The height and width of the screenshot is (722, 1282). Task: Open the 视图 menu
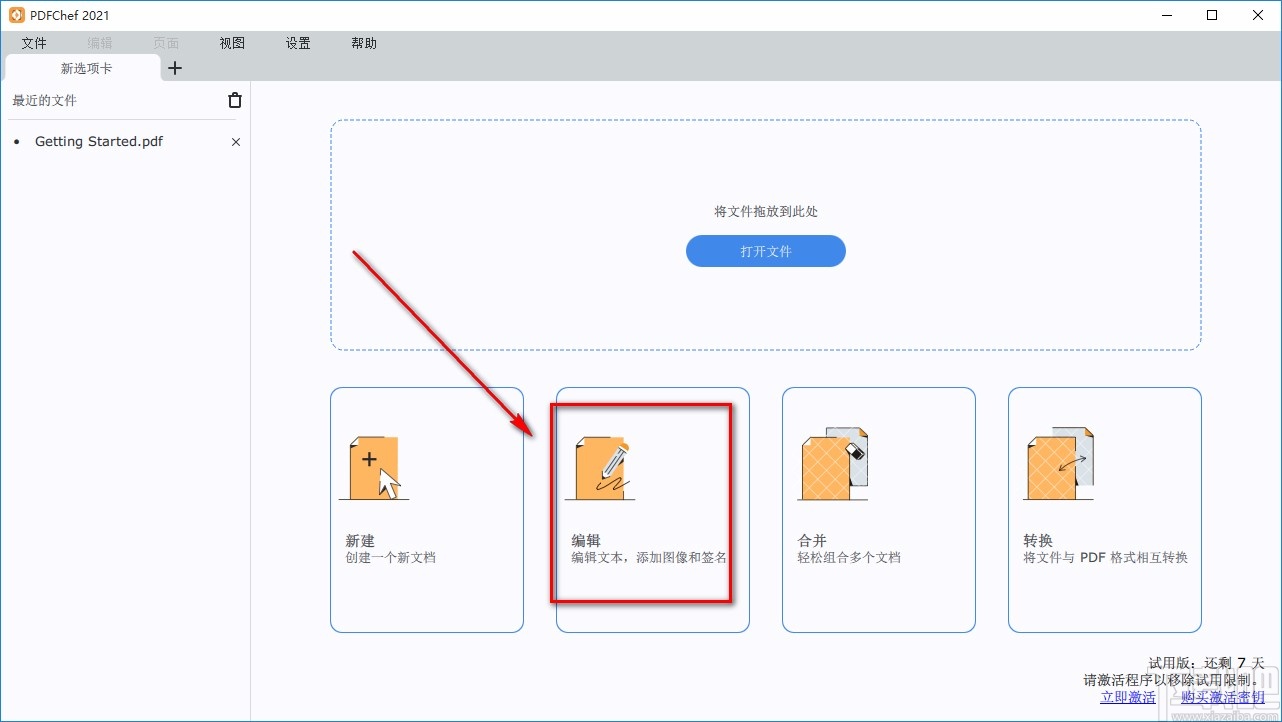click(231, 43)
